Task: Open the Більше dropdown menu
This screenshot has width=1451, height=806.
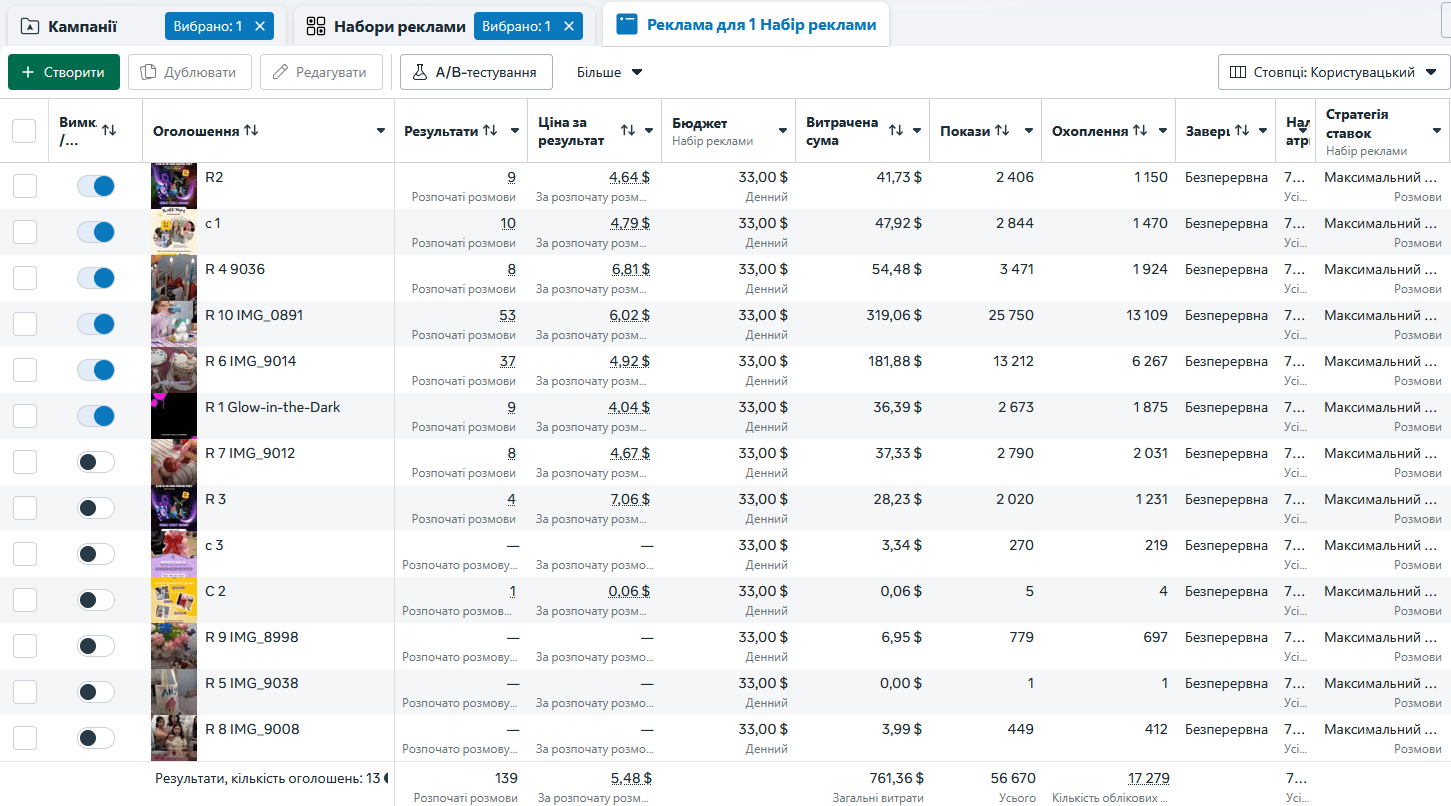Action: click(x=610, y=72)
